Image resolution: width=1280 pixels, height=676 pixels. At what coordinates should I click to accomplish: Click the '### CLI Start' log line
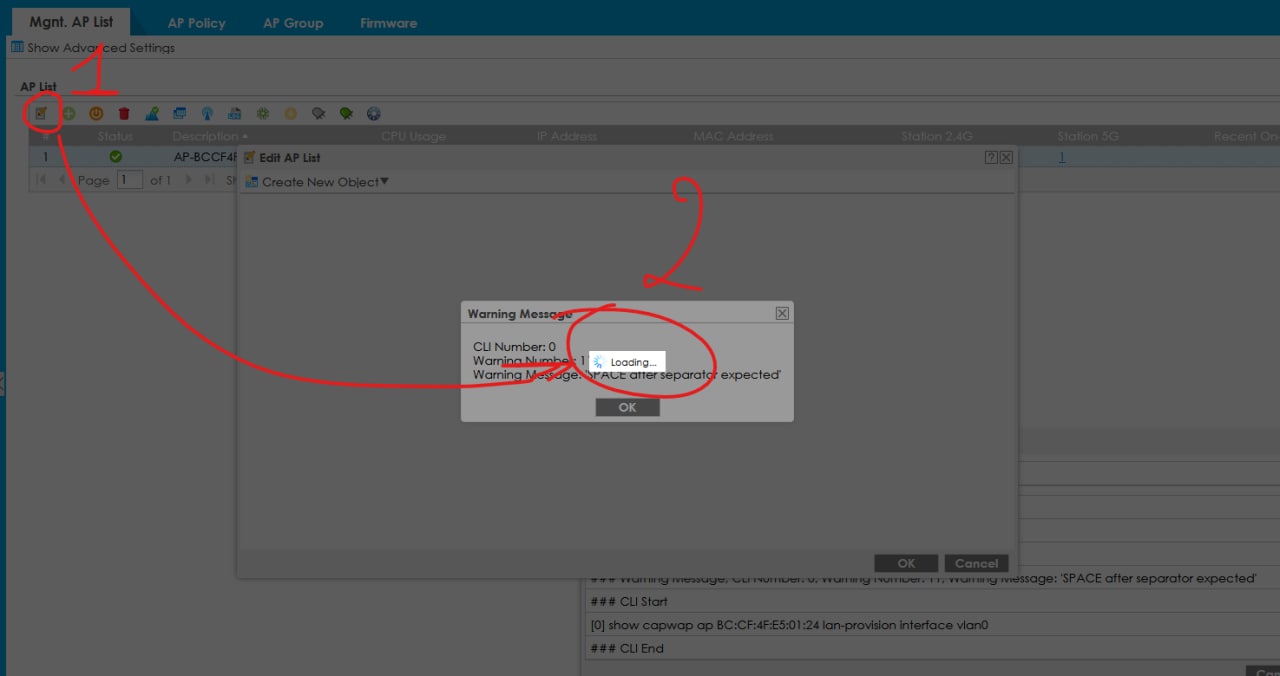[629, 602]
